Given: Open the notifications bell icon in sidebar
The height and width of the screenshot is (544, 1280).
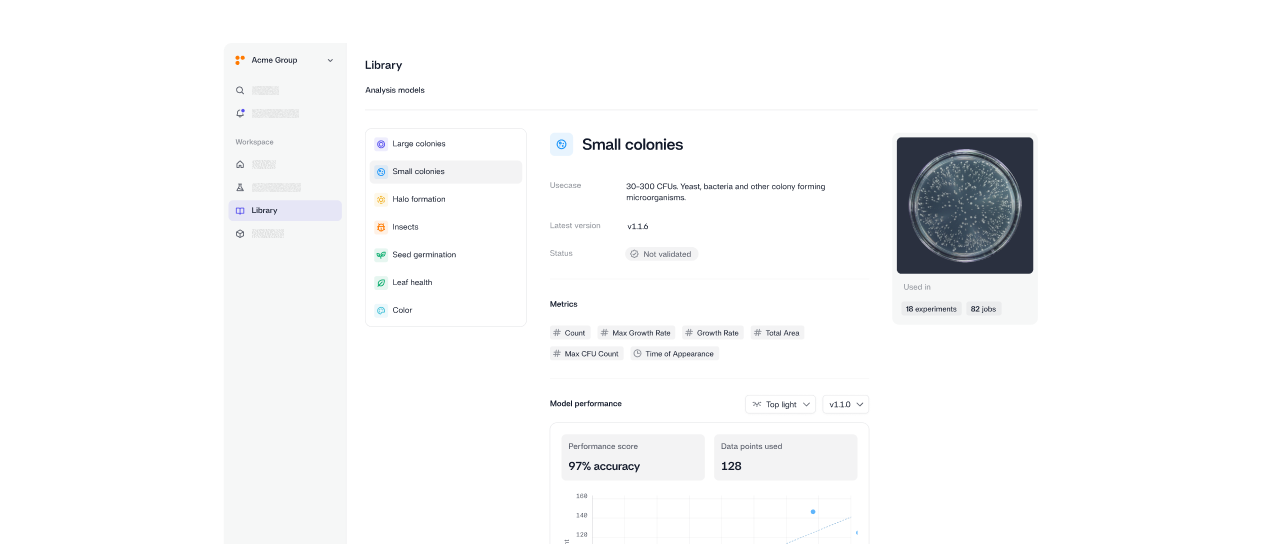Looking at the screenshot, I should (x=240, y=113).
